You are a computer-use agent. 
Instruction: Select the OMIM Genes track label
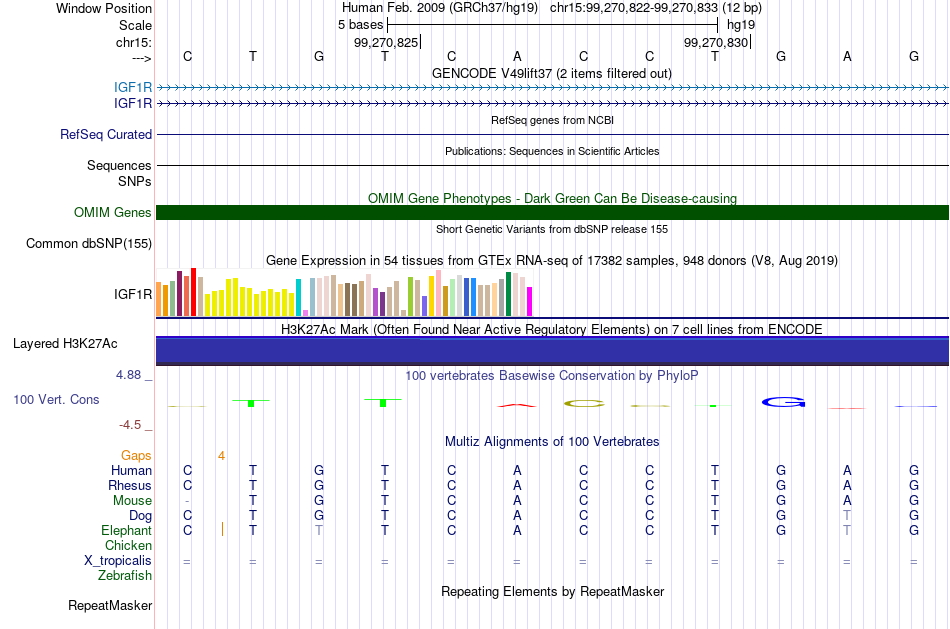(113, 213)
